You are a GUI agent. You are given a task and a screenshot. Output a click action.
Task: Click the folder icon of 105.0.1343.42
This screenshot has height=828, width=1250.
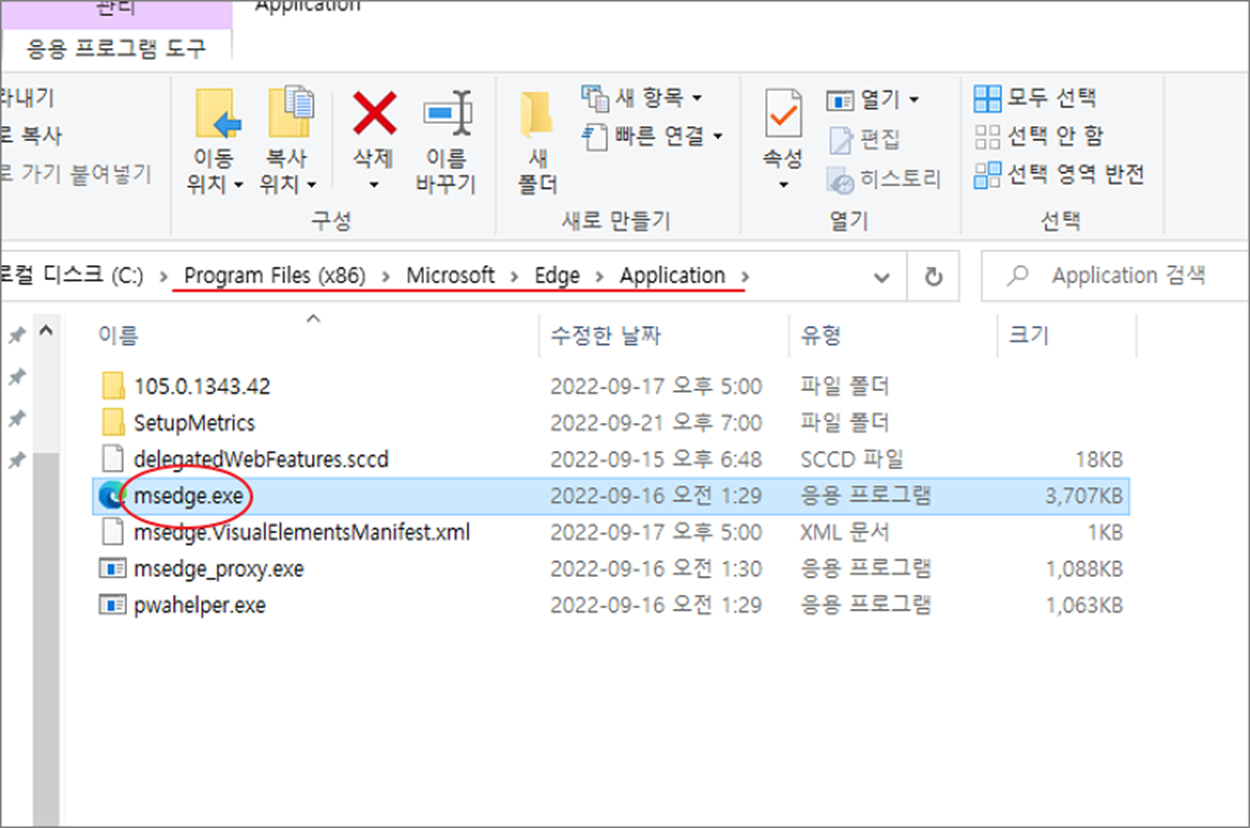point(112,386)
